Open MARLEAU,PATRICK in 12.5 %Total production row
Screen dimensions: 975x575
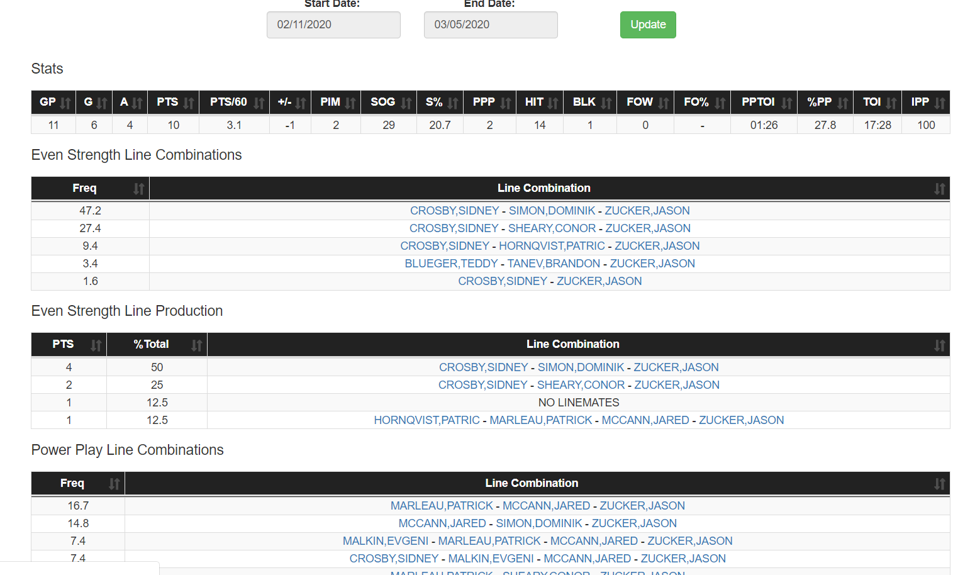[540, 420]
